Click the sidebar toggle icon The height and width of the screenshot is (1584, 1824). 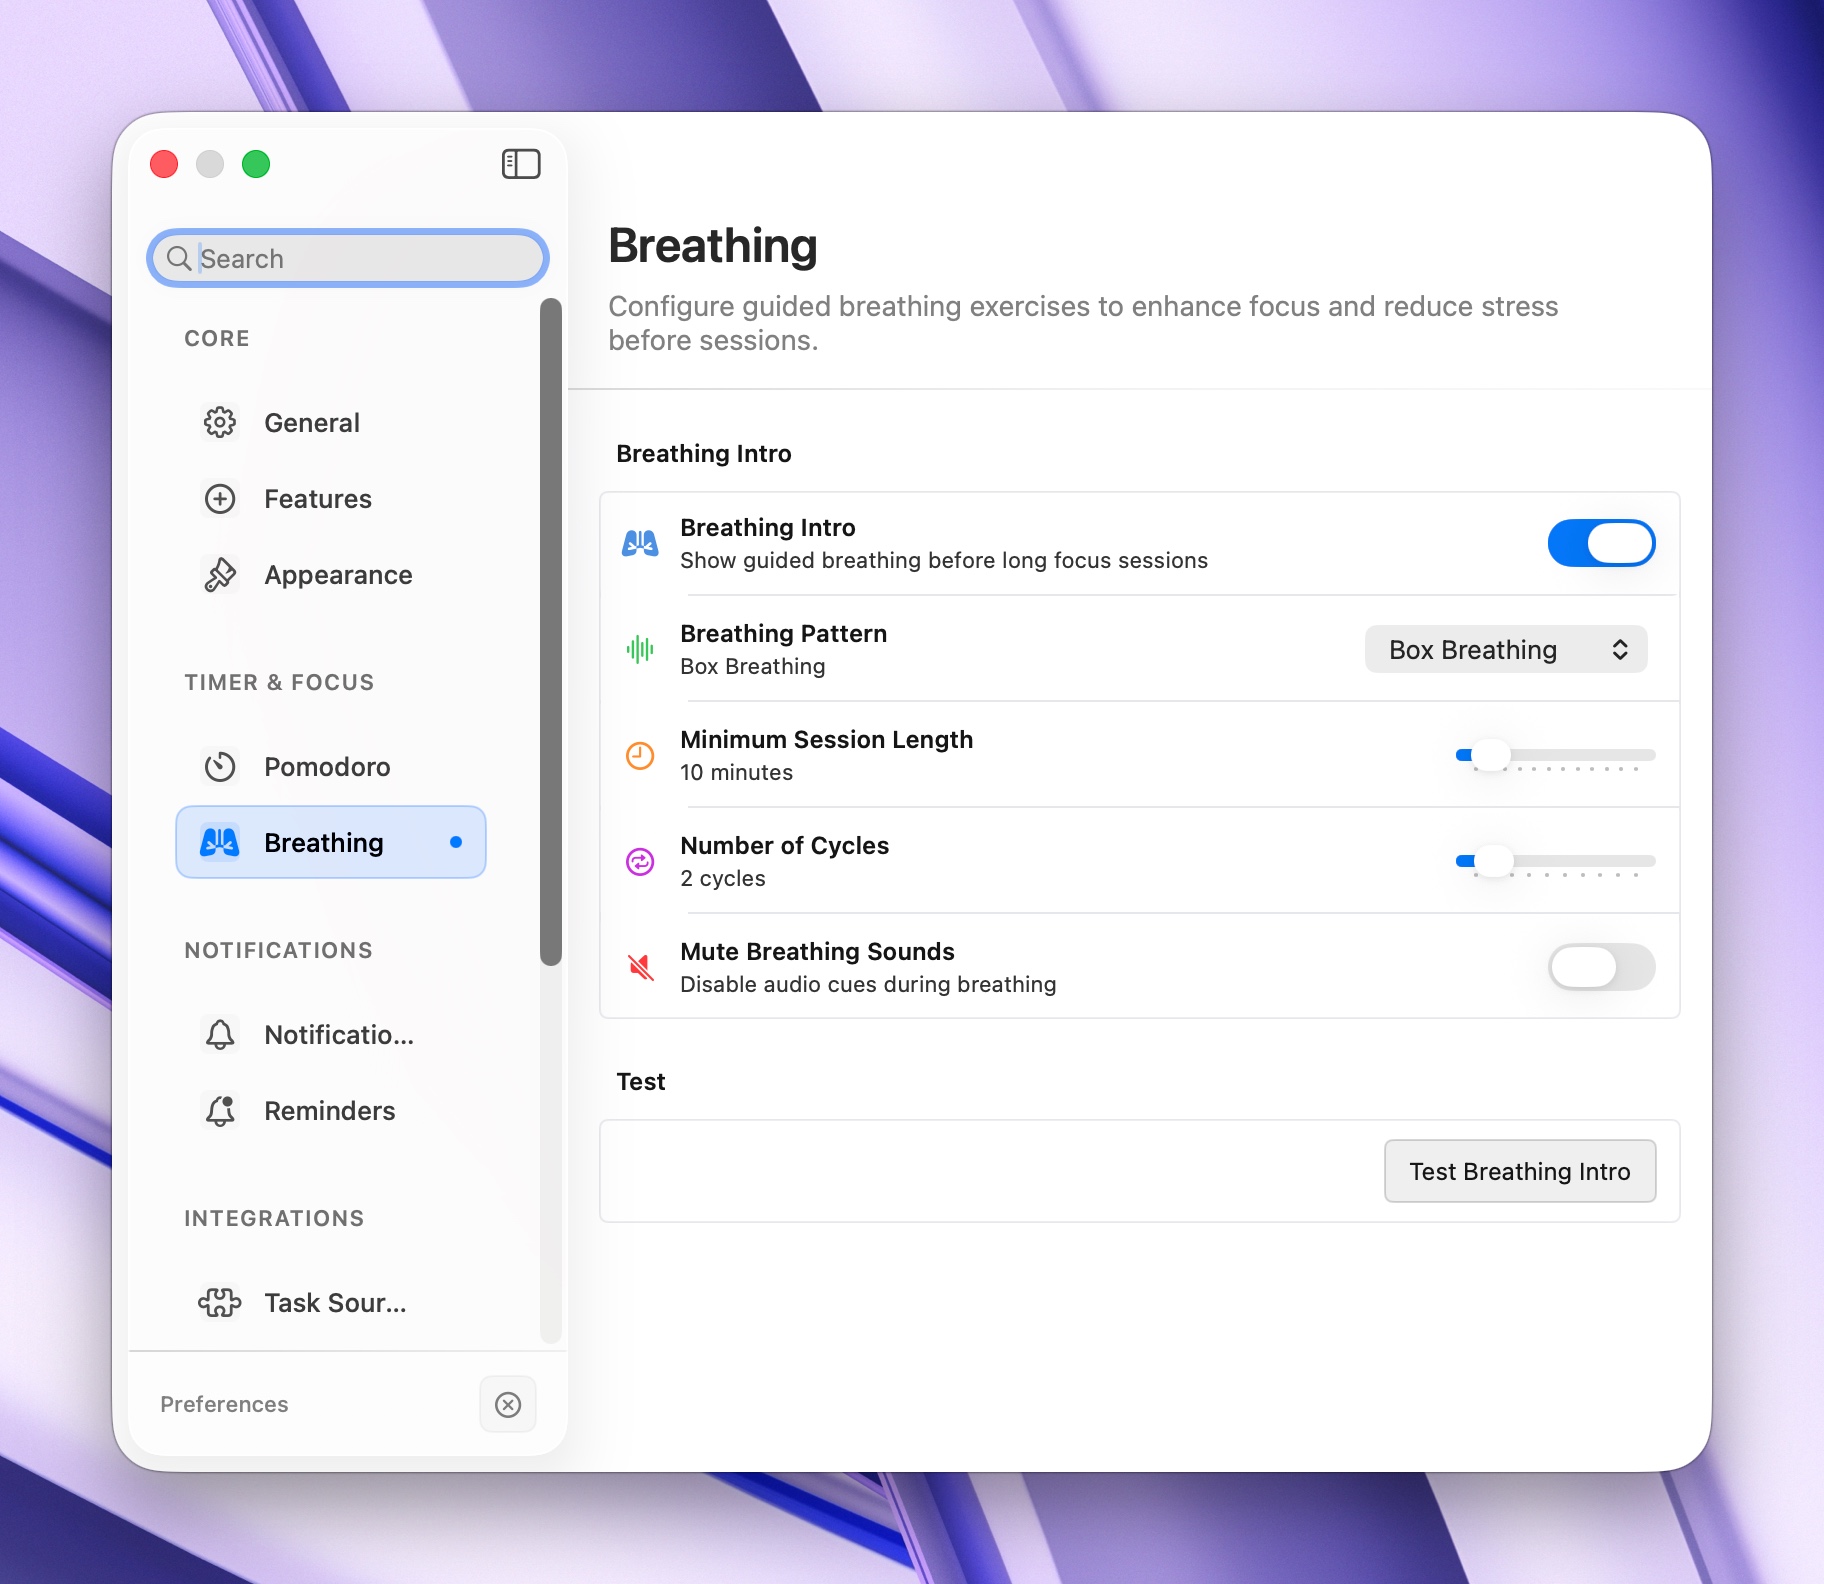coord(520,164)
